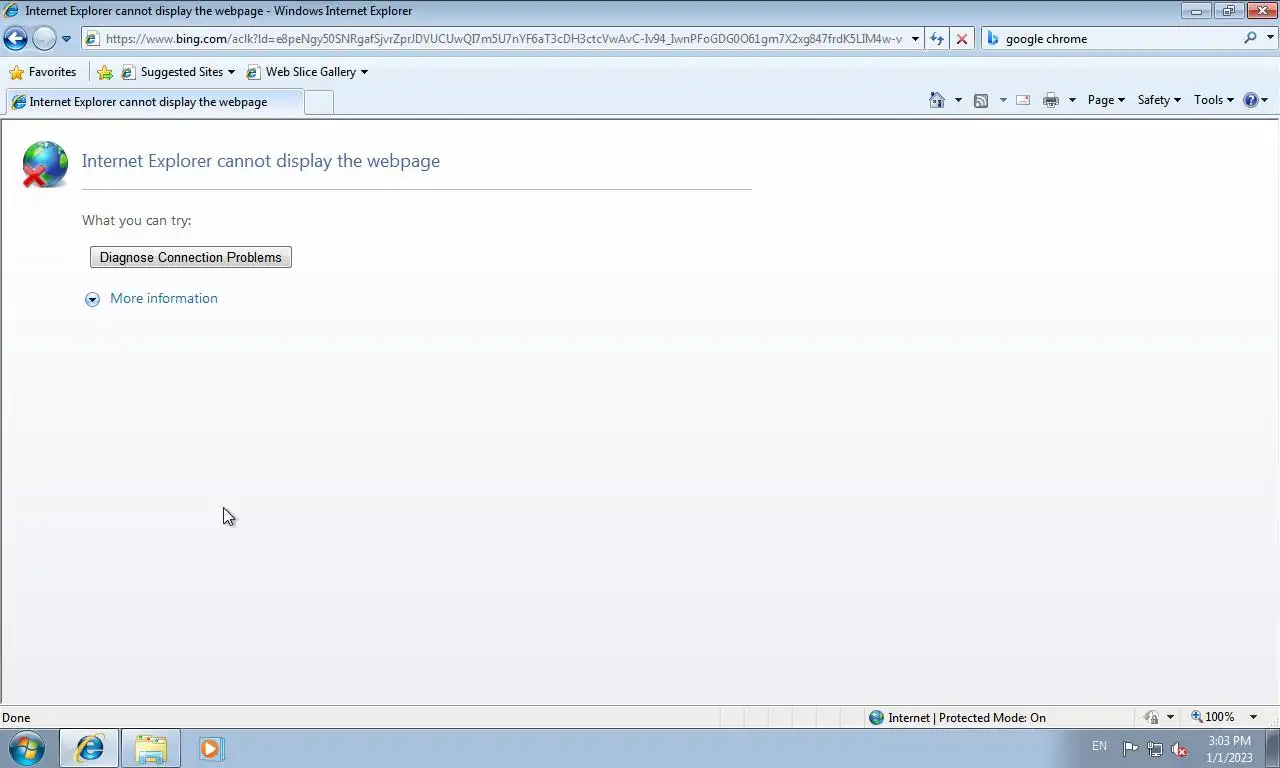Click the Add to Favorites Bar icon
Screen dimensions: 1280x768
click(x=105, y=72)
